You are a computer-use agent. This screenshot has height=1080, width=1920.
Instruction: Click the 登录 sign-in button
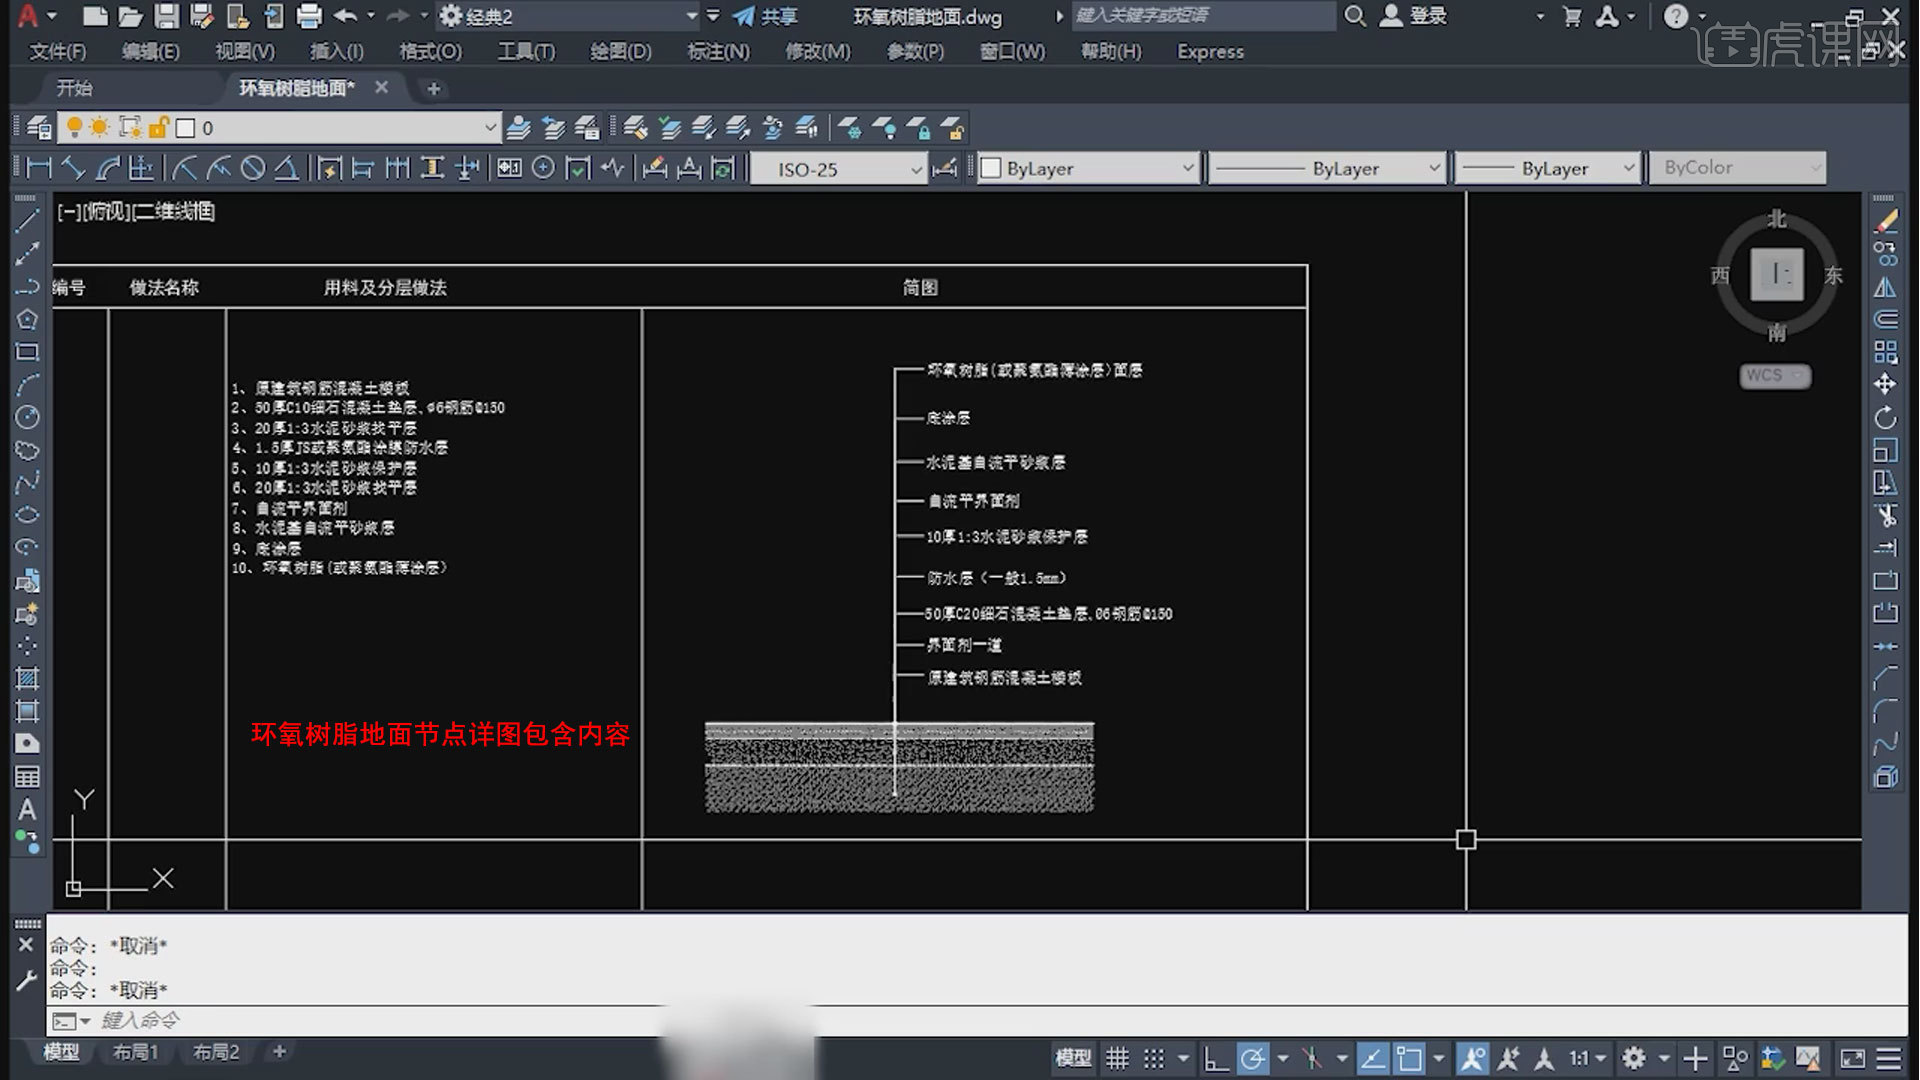1414,16
